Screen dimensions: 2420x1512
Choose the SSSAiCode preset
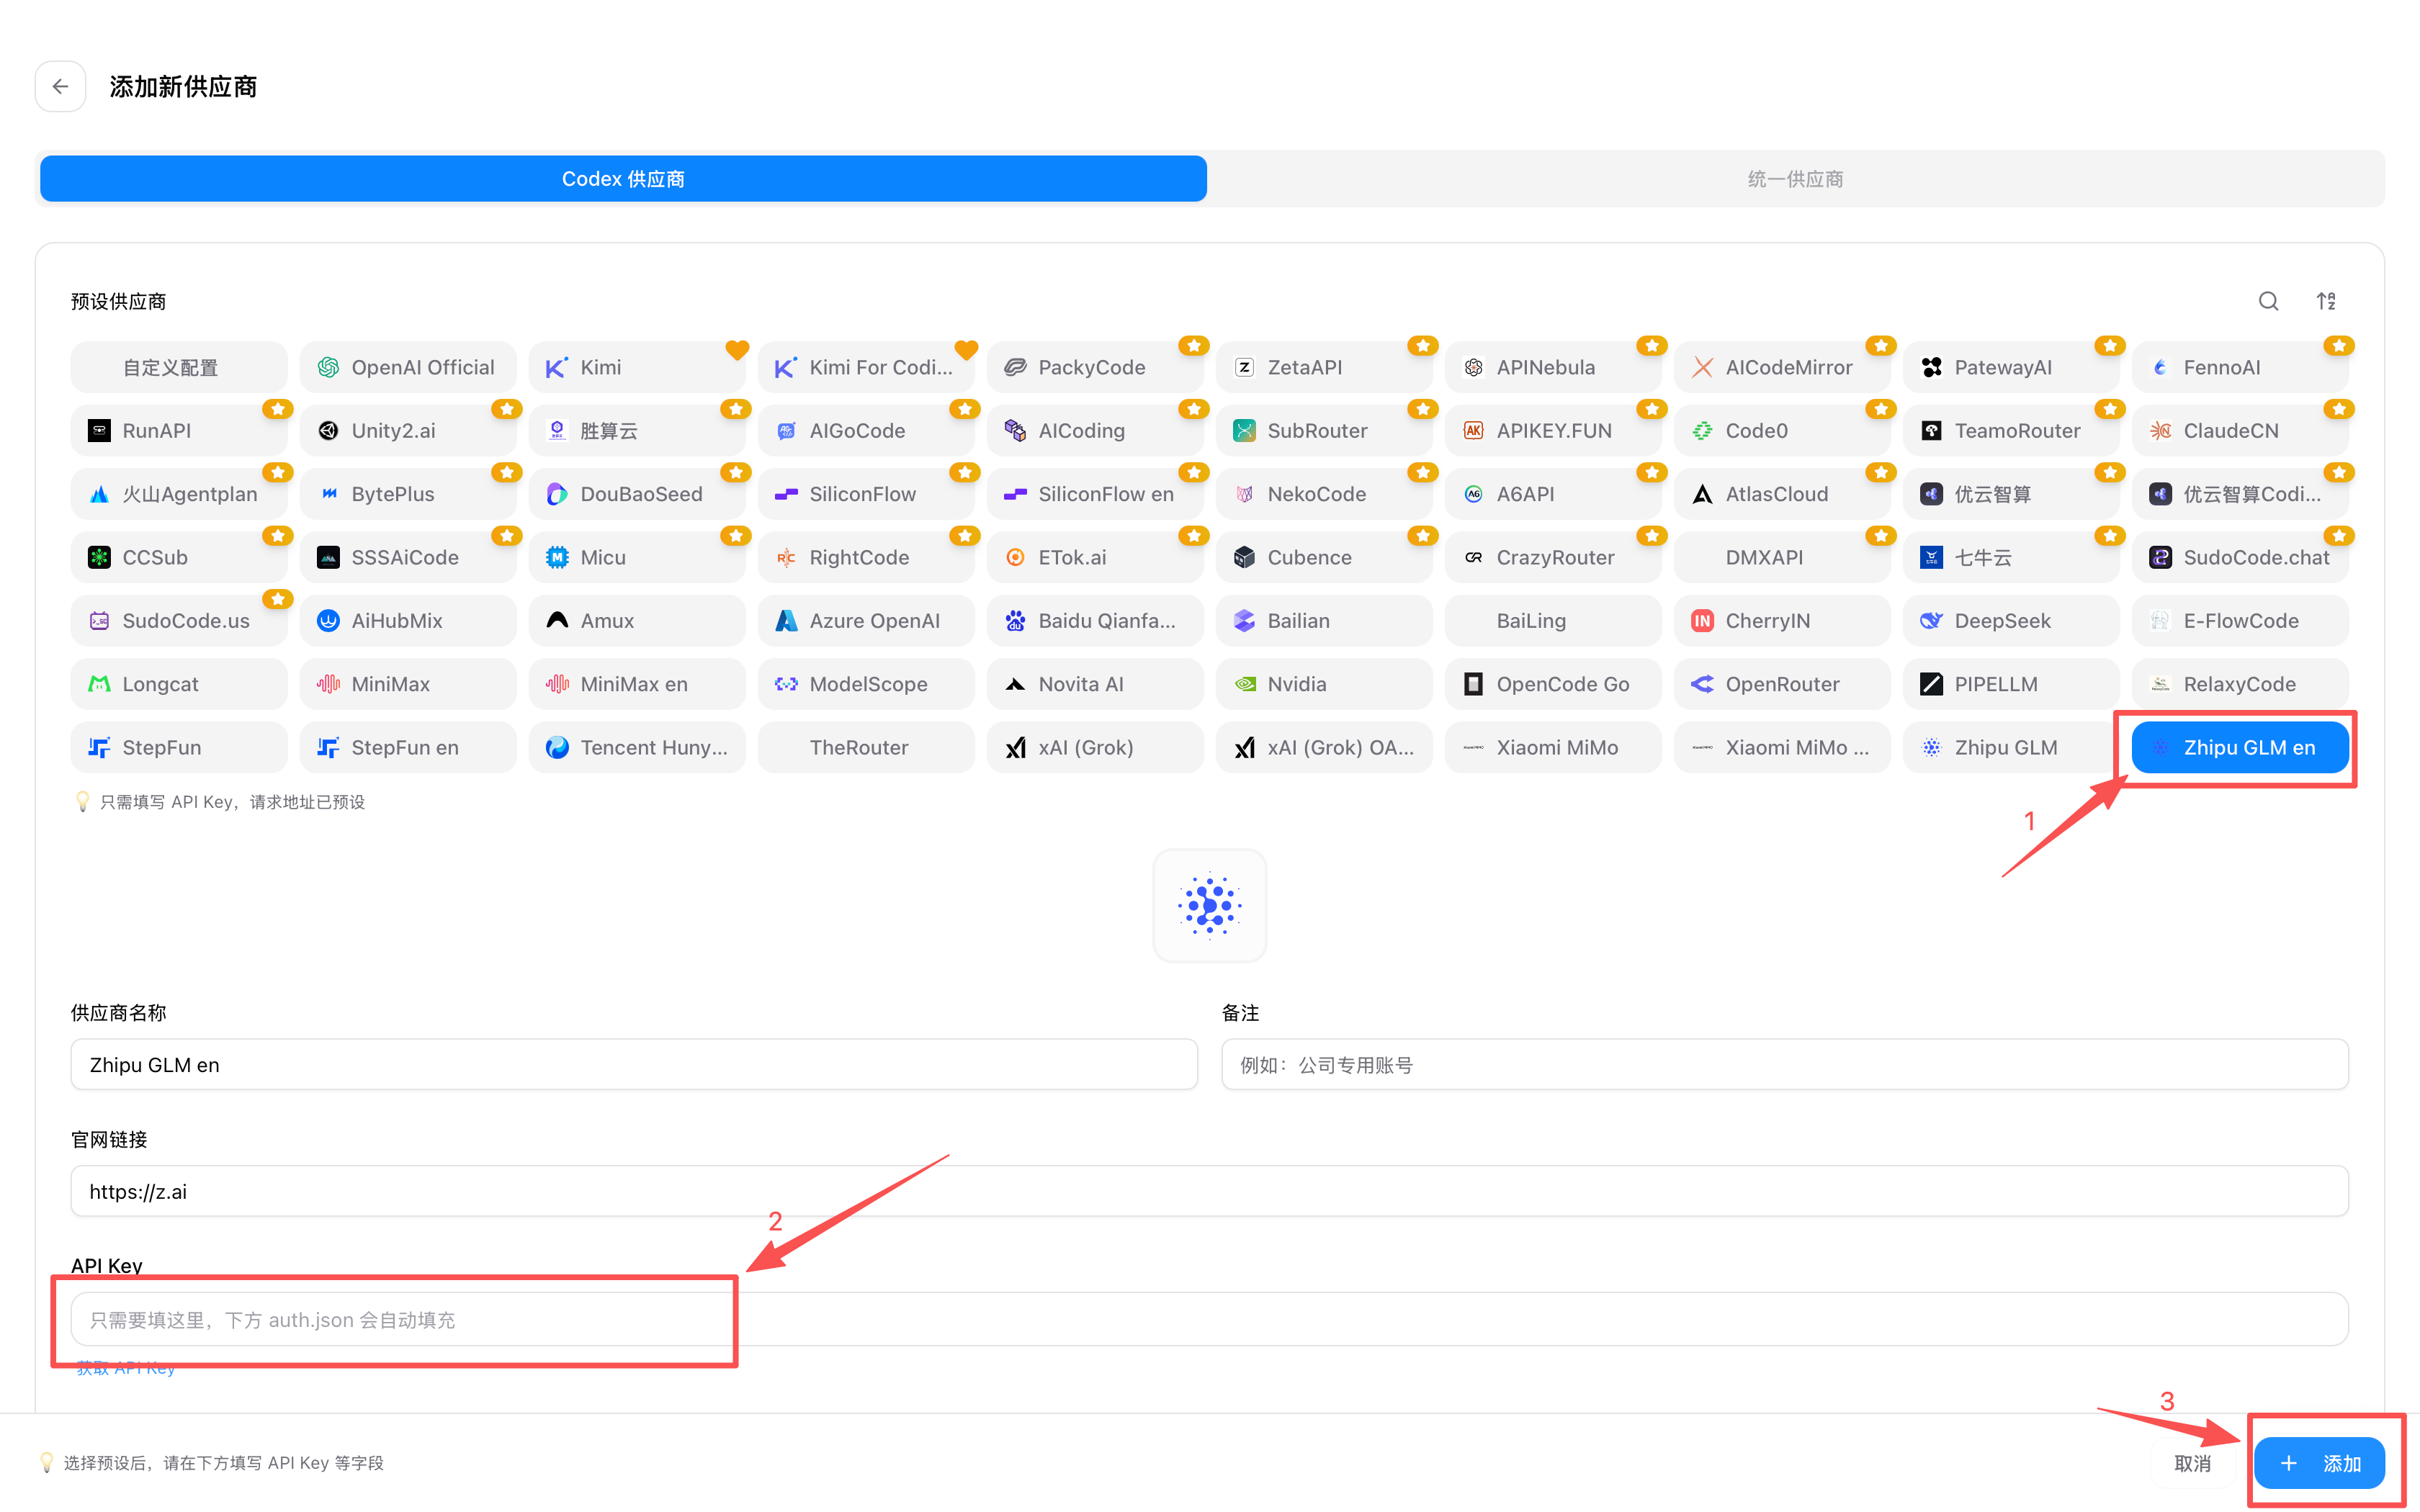point(408,557)
